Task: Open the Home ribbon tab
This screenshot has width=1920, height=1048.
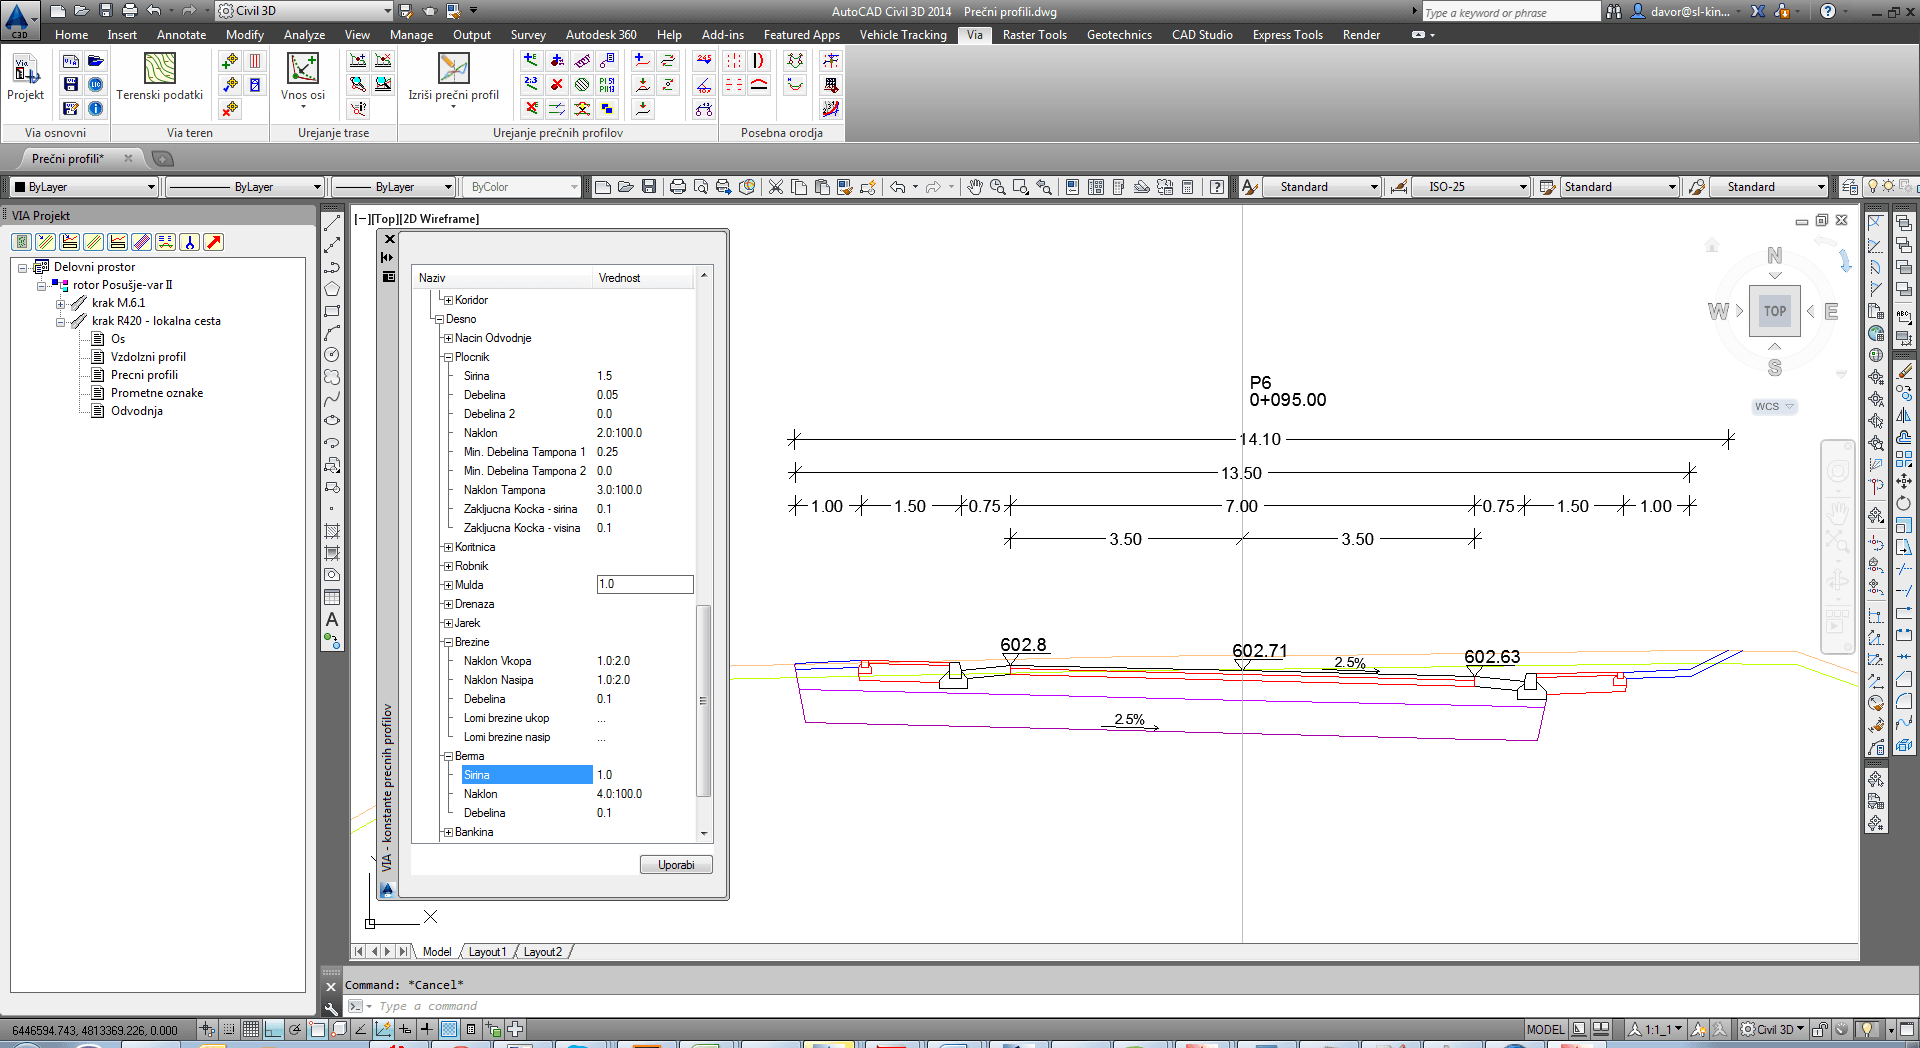Action: click(71, 34)
